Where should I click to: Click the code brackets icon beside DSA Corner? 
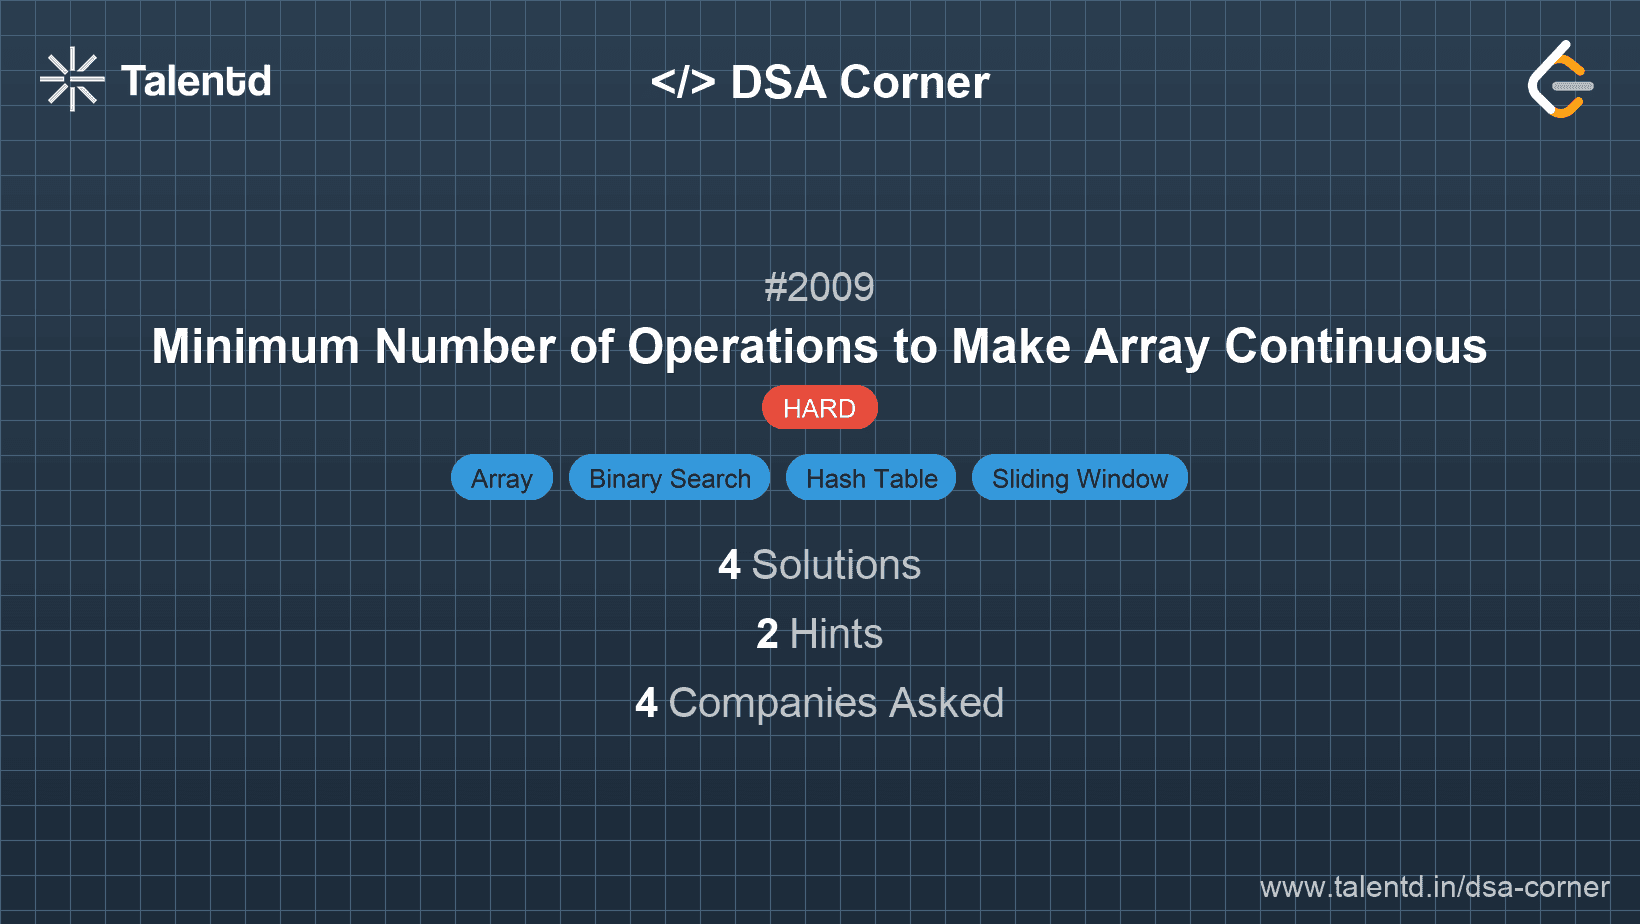684,82
